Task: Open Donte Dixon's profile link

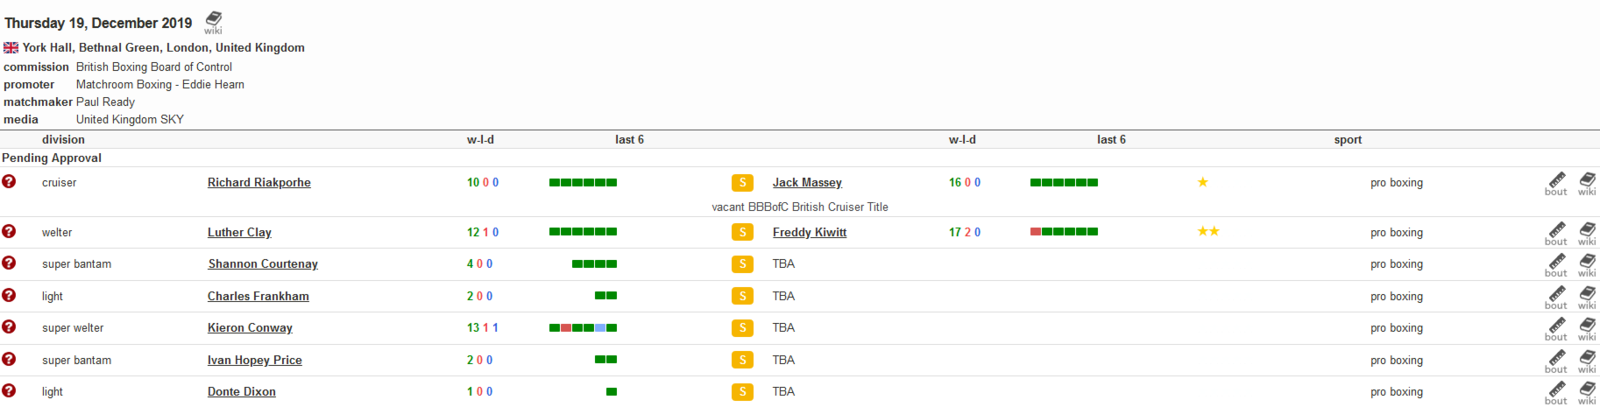Action: [x=241, y=392]
